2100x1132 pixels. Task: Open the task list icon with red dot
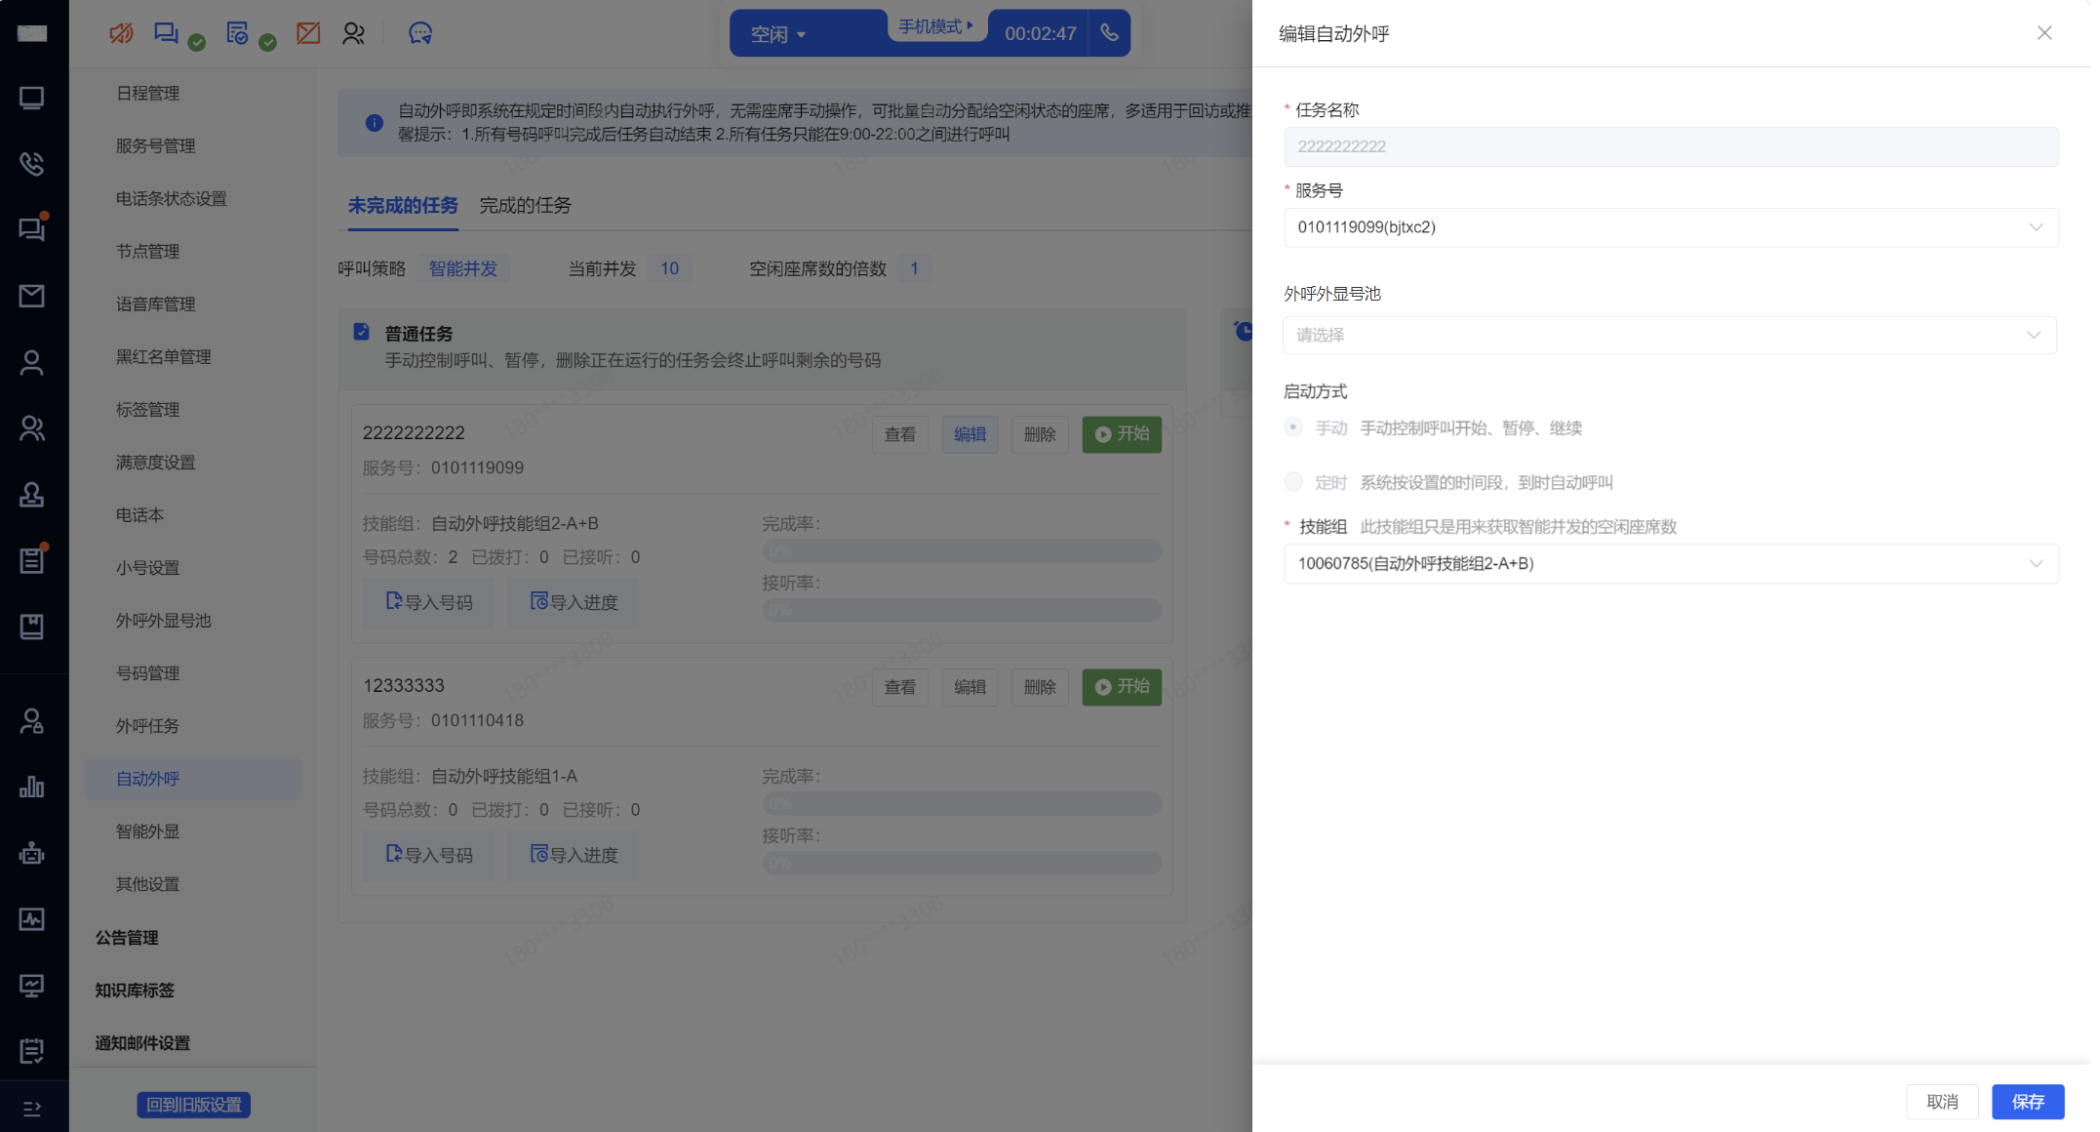[32, 560]
